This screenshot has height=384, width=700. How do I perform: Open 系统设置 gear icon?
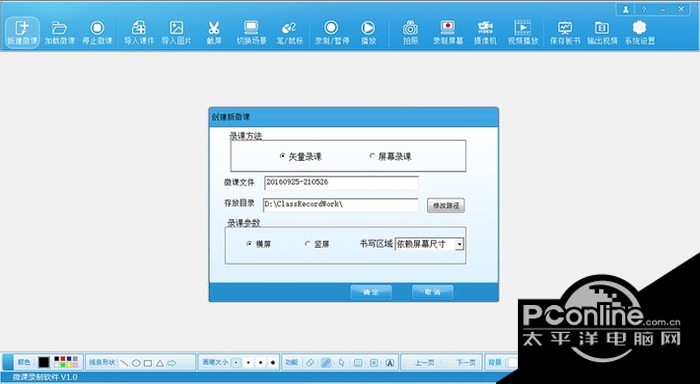coord(639,33)
